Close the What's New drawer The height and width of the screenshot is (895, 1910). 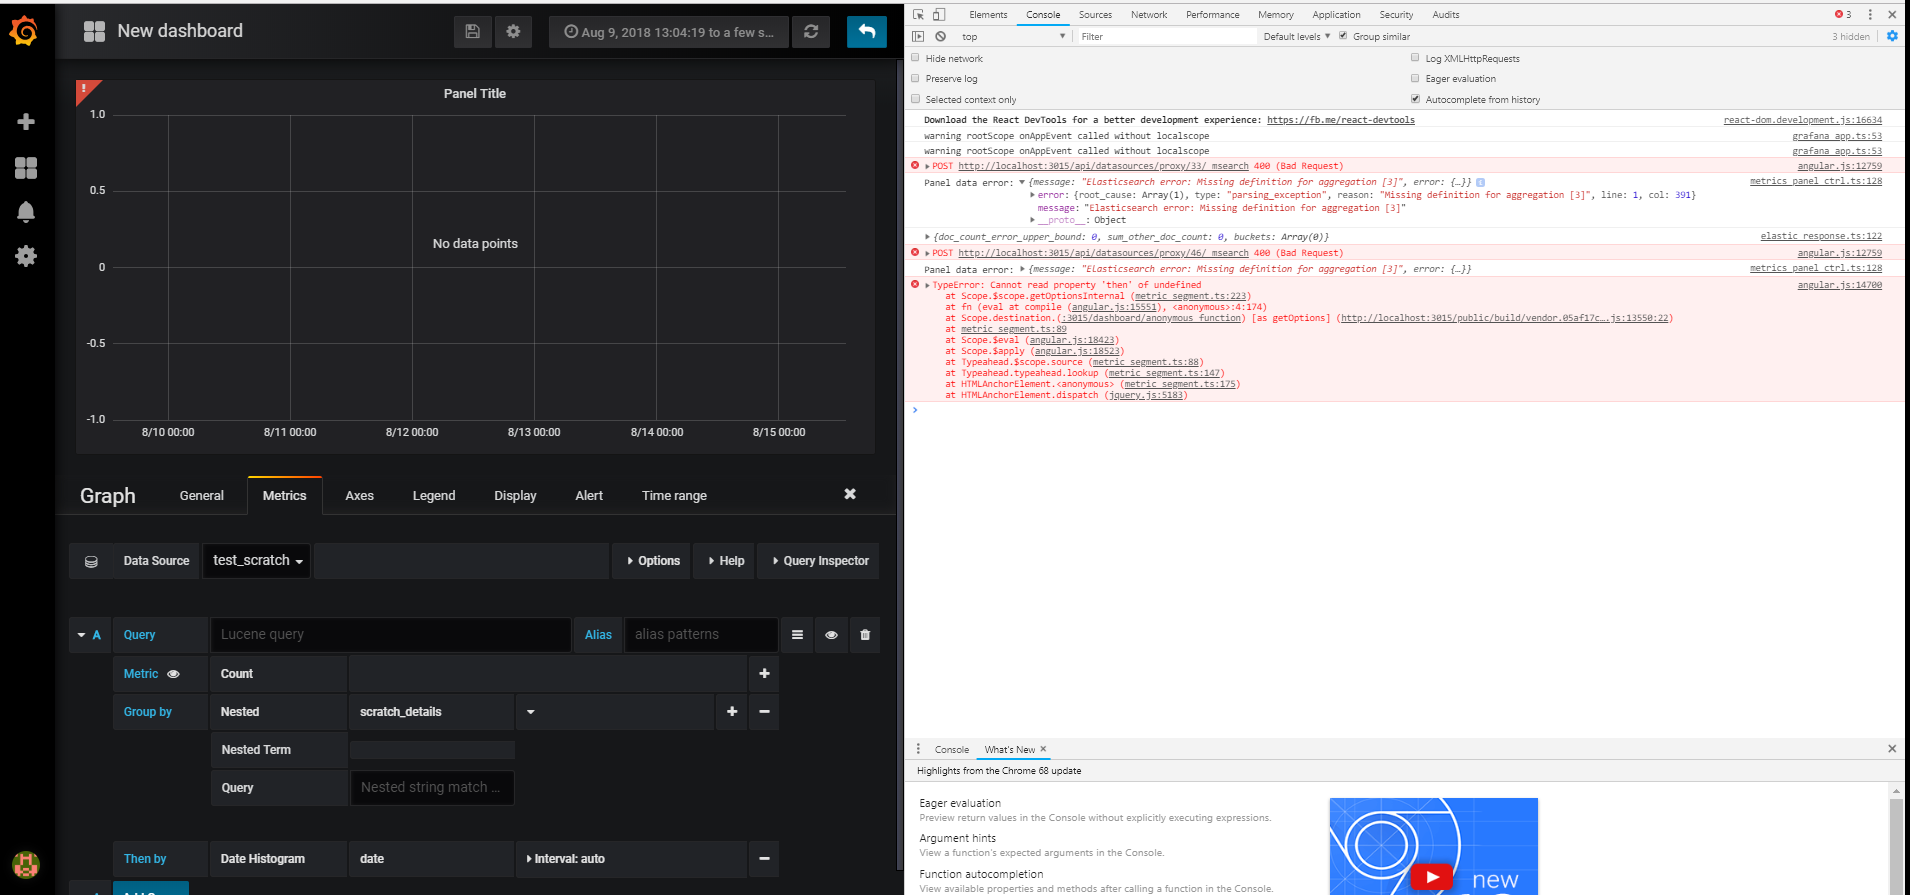[1892, 749]
